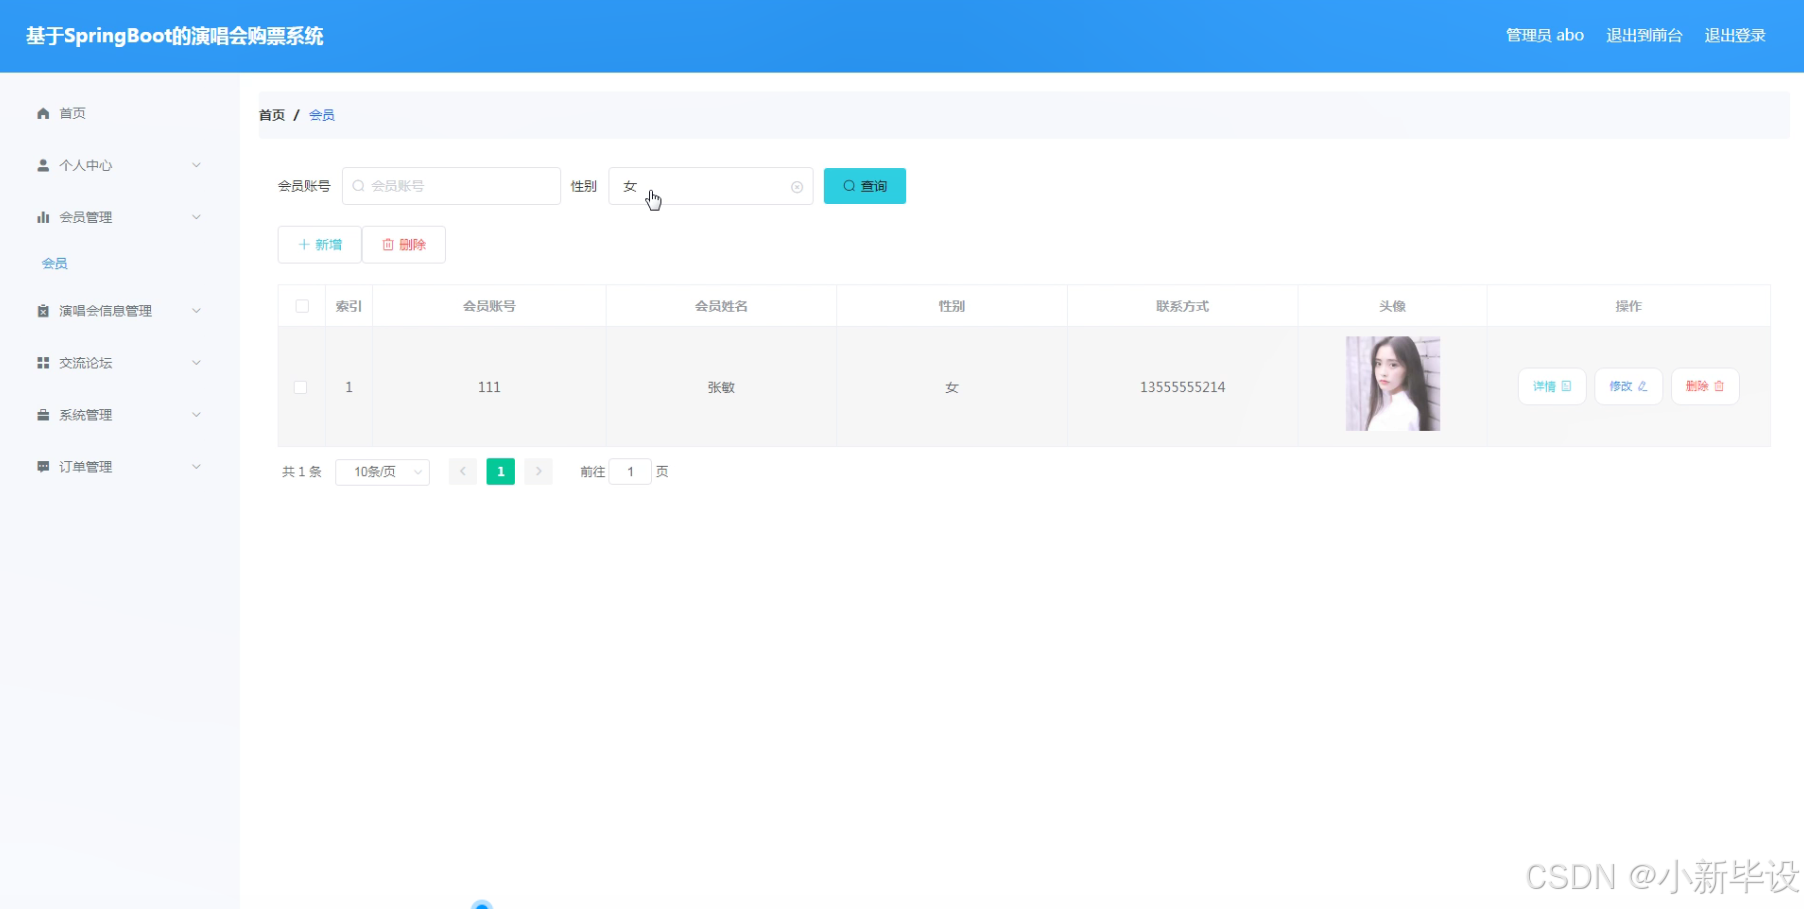Run the search with the 查询 button
This screenshot has height=909, width=1804.
[x=863, y=185]
